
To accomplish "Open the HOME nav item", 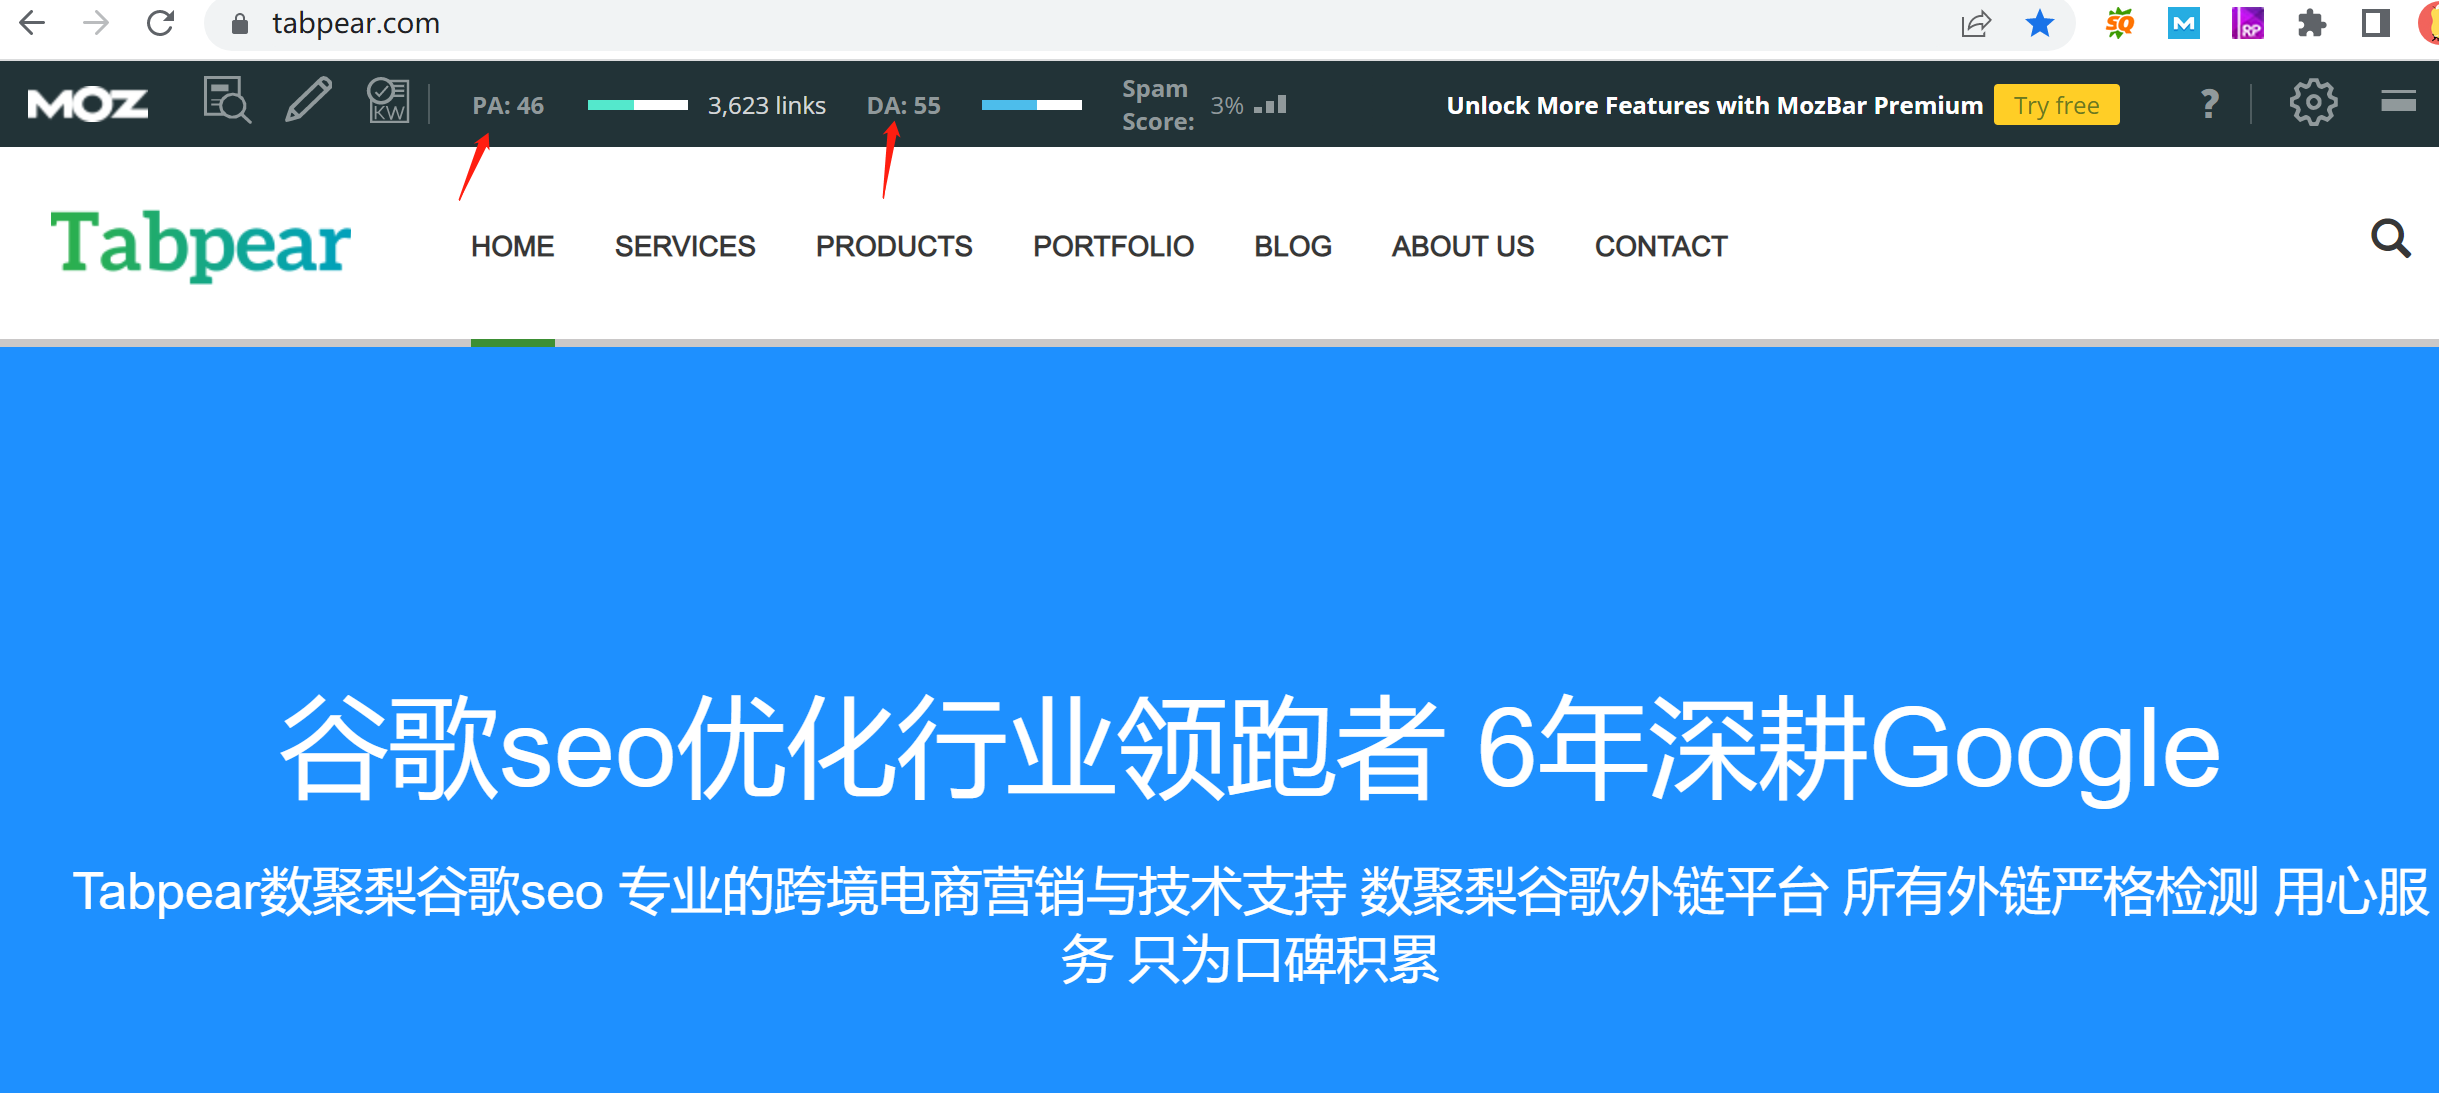I will 512,246.
